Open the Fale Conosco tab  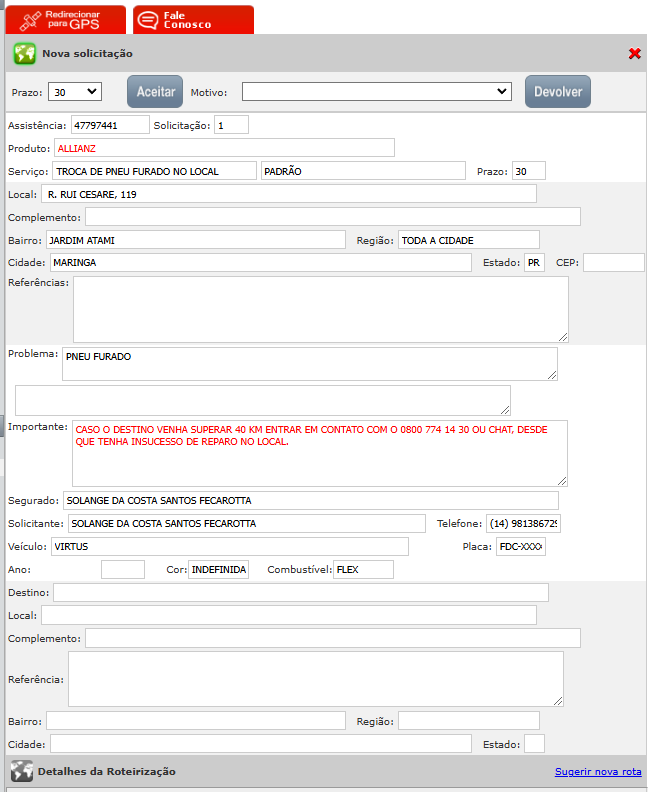click(x=192, y=20)
